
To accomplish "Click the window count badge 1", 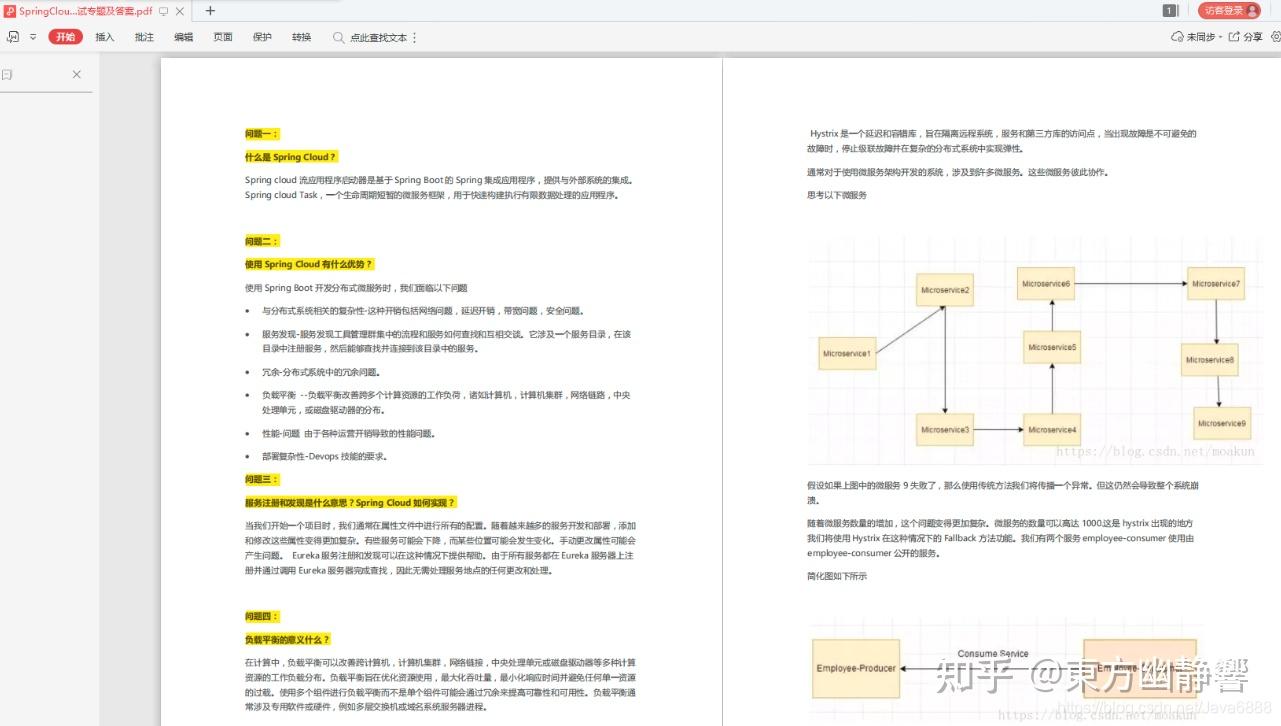I will tap(1169, 10).
